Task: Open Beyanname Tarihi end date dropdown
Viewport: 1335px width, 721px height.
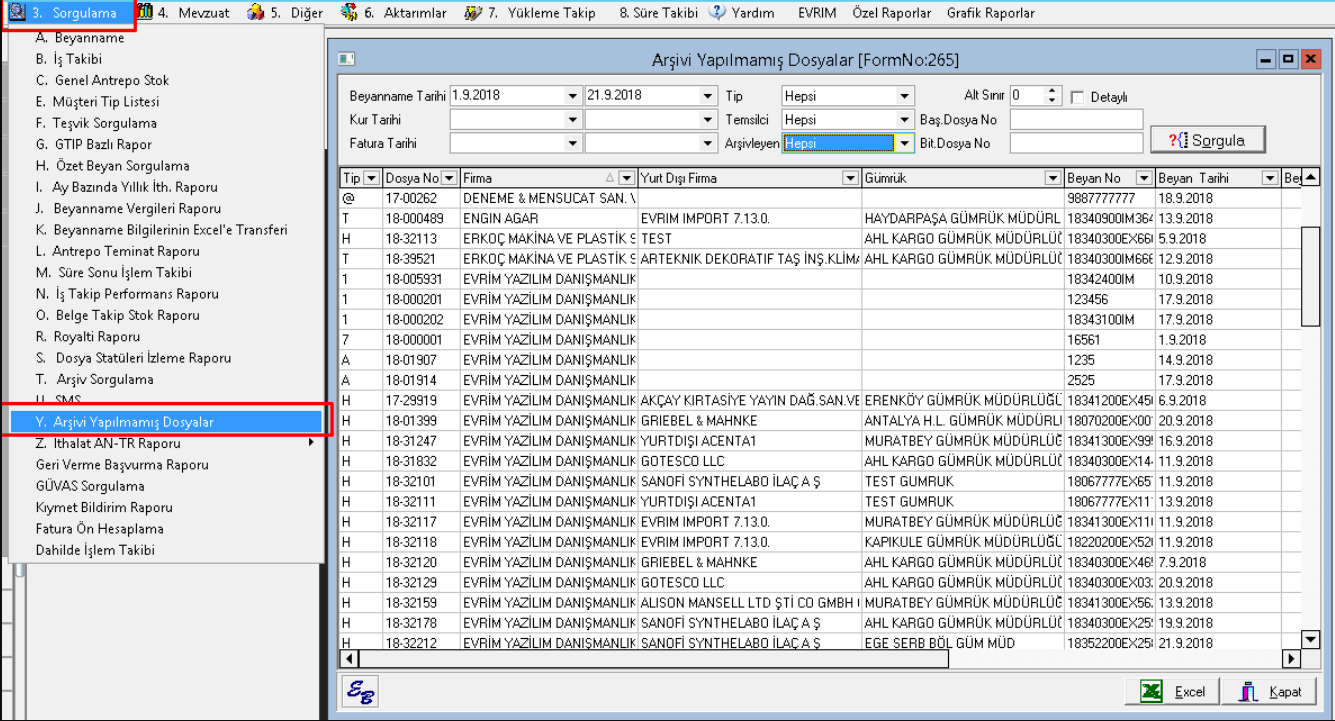Action: click(708, 96)
